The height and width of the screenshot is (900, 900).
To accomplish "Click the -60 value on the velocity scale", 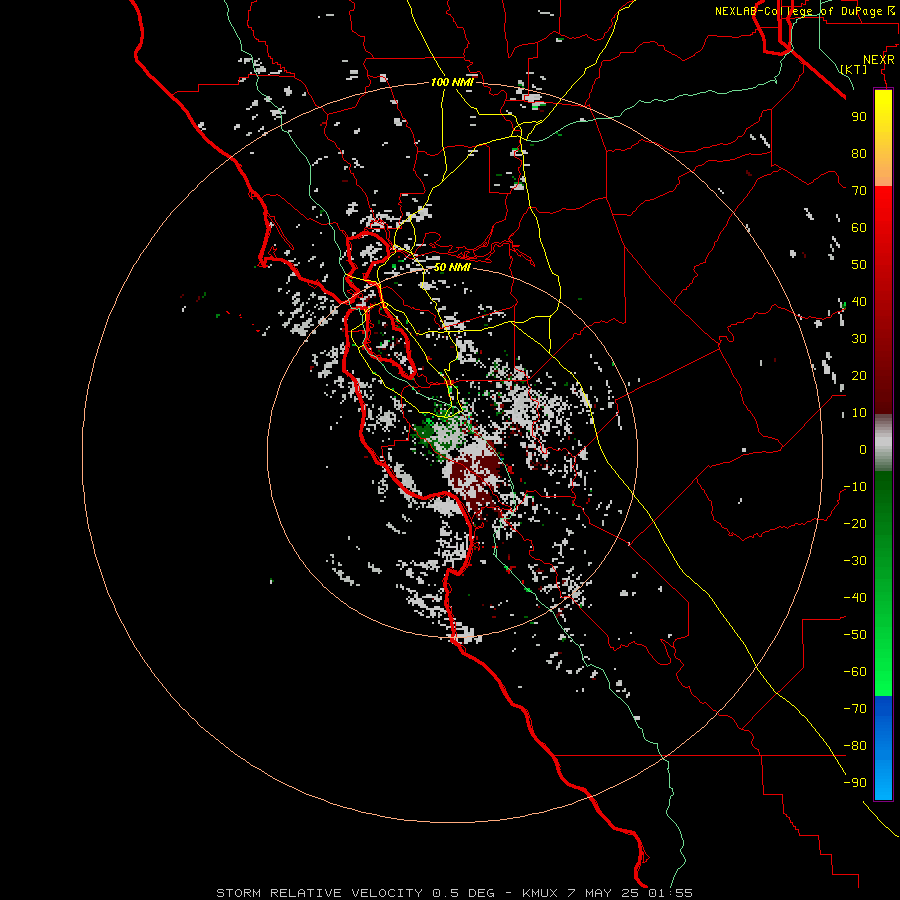I will 855,672.
